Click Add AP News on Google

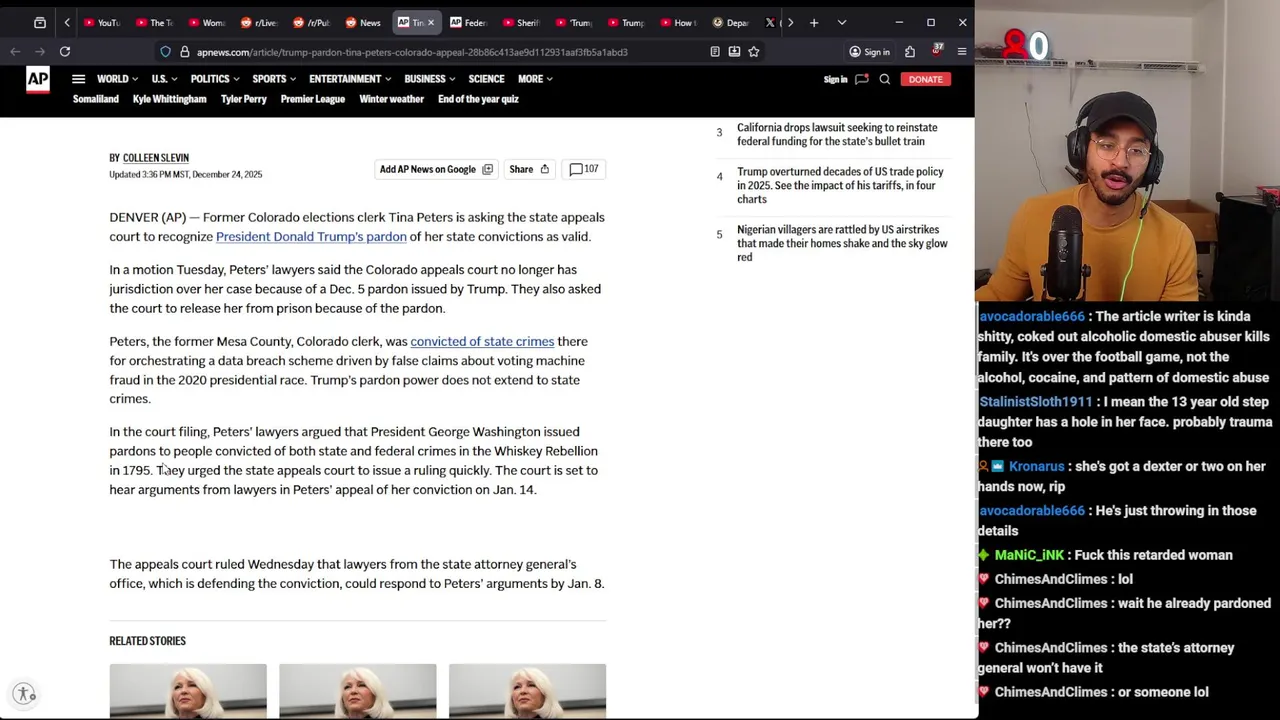(436, 169)
